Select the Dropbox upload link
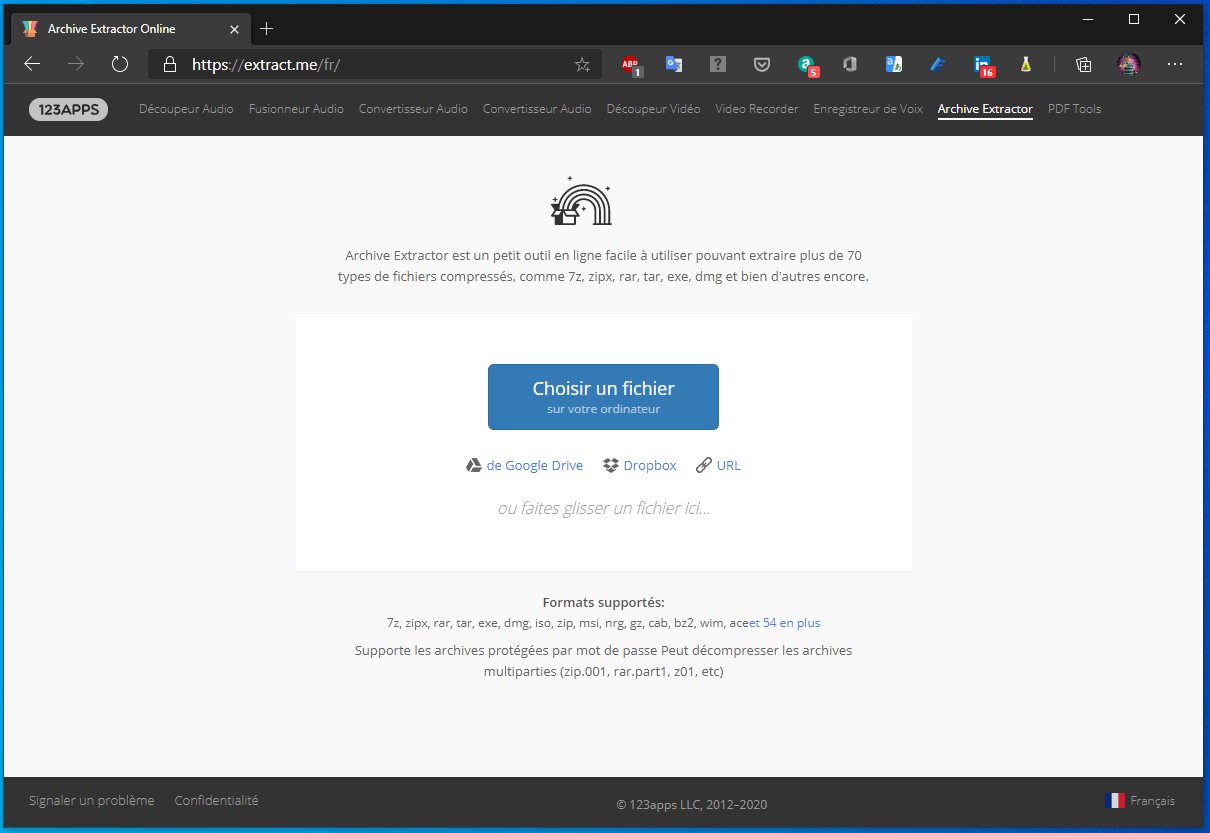The width and height of the screenshot is (1210, 833). coord(650,465)
